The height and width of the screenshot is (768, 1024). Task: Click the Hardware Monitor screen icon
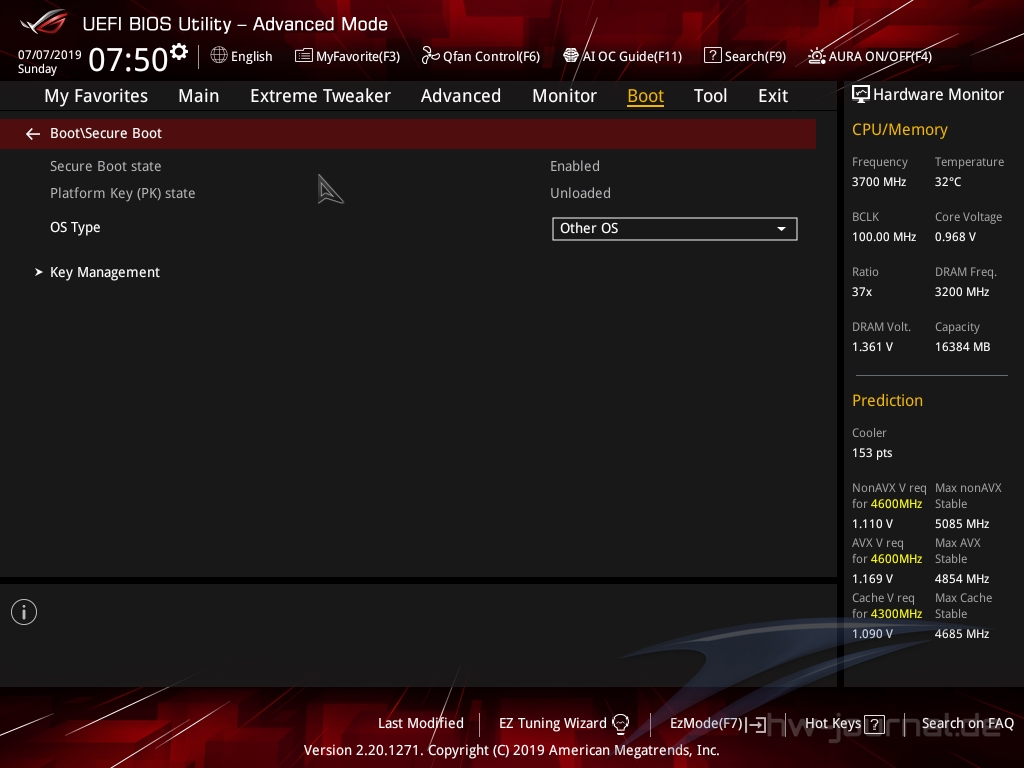point(861,95)
